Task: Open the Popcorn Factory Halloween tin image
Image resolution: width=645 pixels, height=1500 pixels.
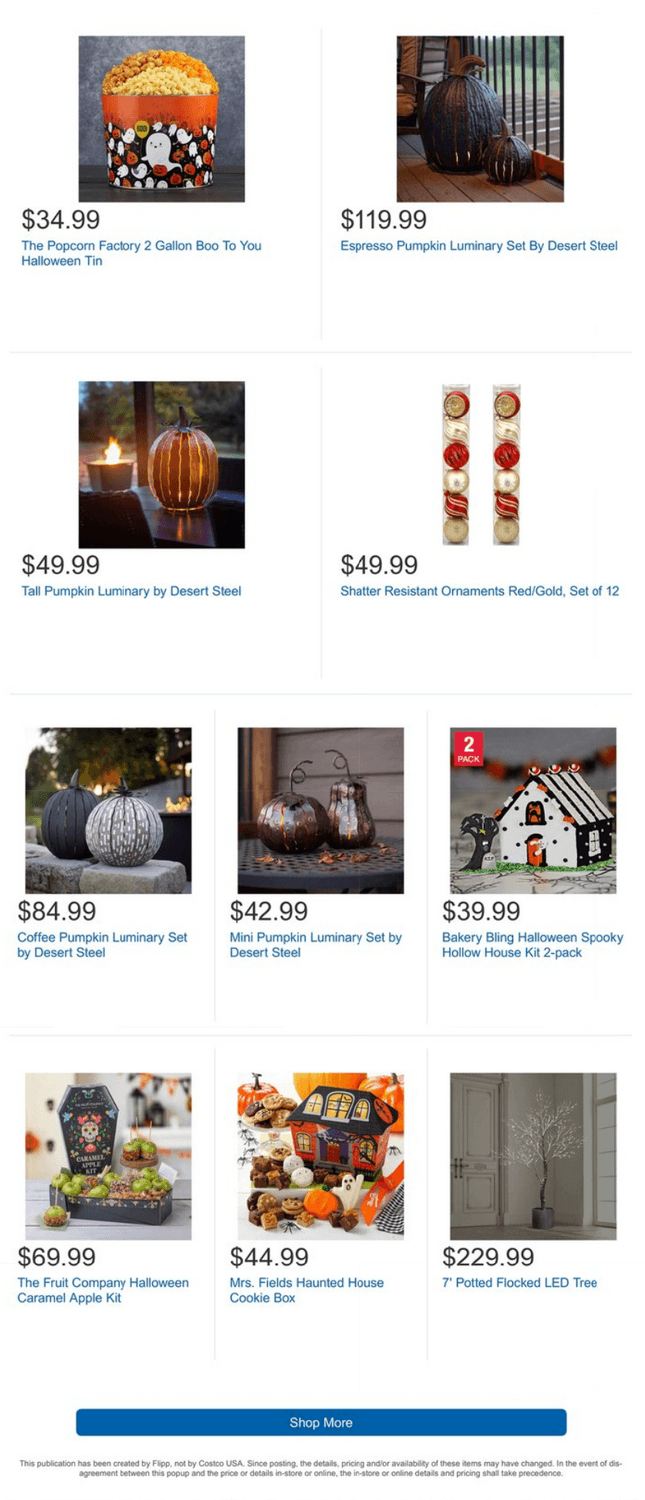Action: point(161,119)
